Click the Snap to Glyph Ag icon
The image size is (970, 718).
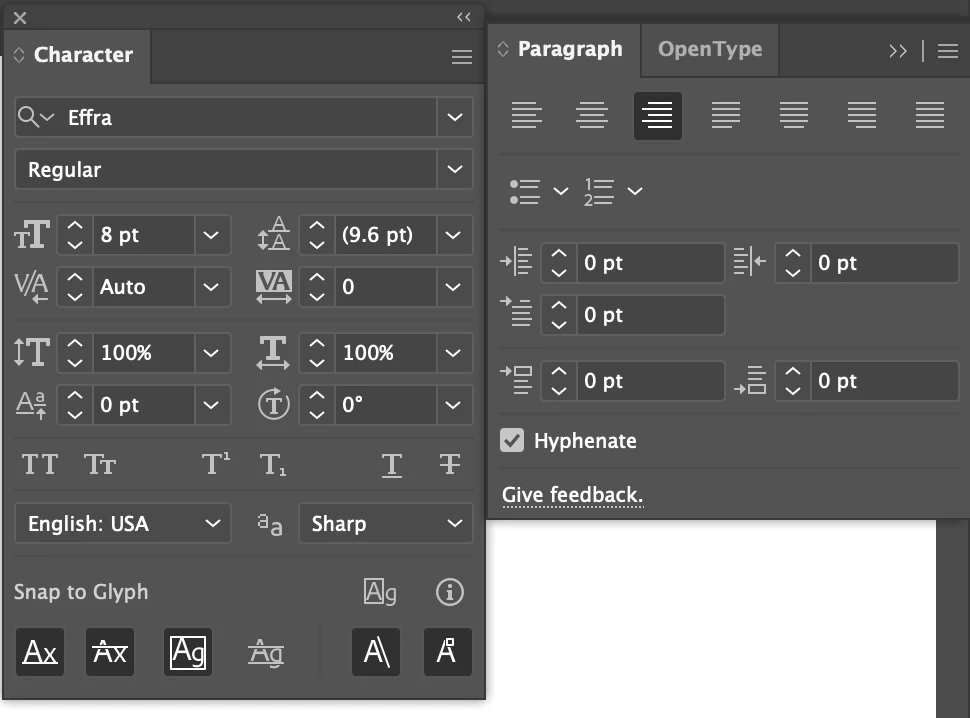click(x=380, y=592)
